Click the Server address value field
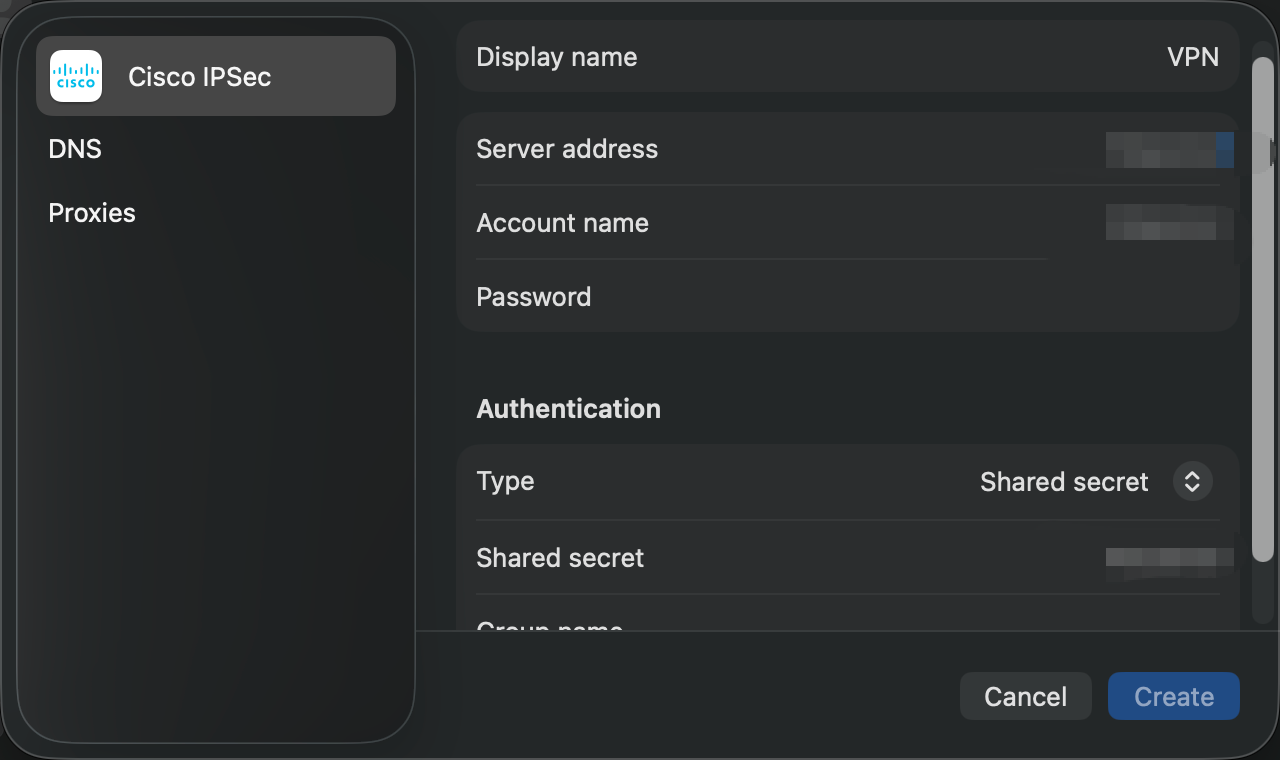This screenshot has width=1280, height=760. 1169,149
